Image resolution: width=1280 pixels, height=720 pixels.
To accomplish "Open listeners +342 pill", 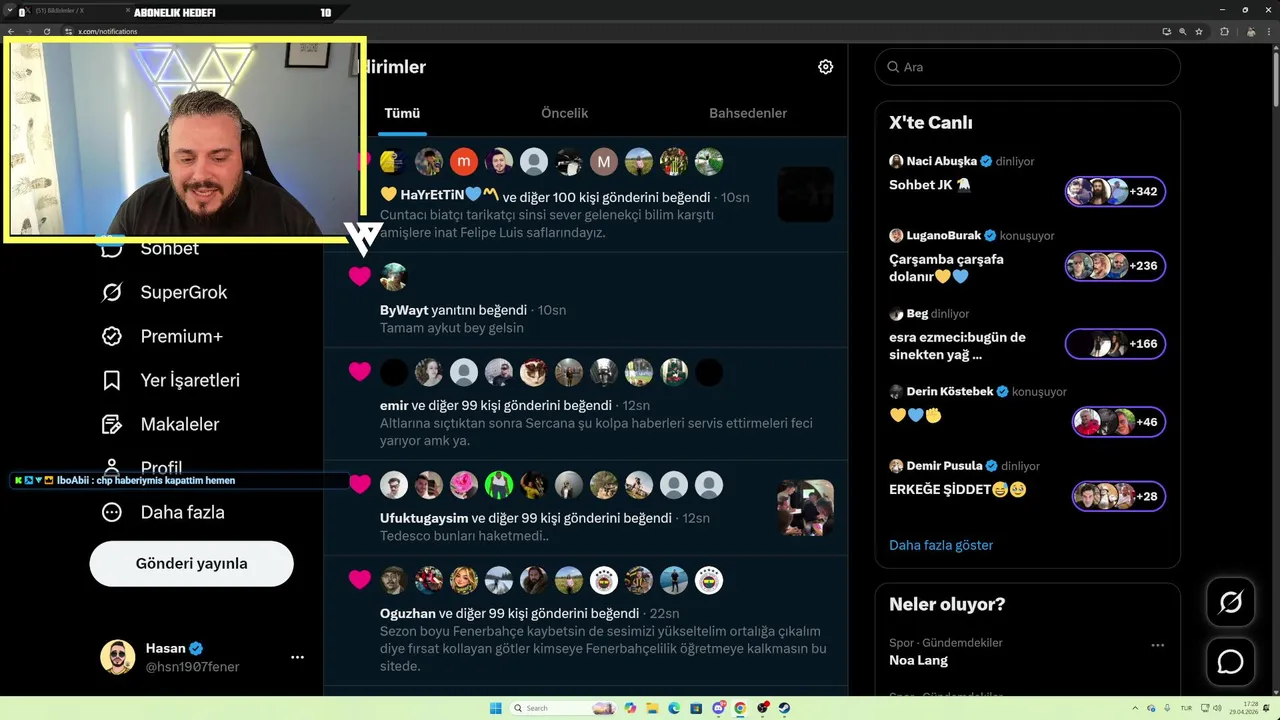I will point(1115,191).
